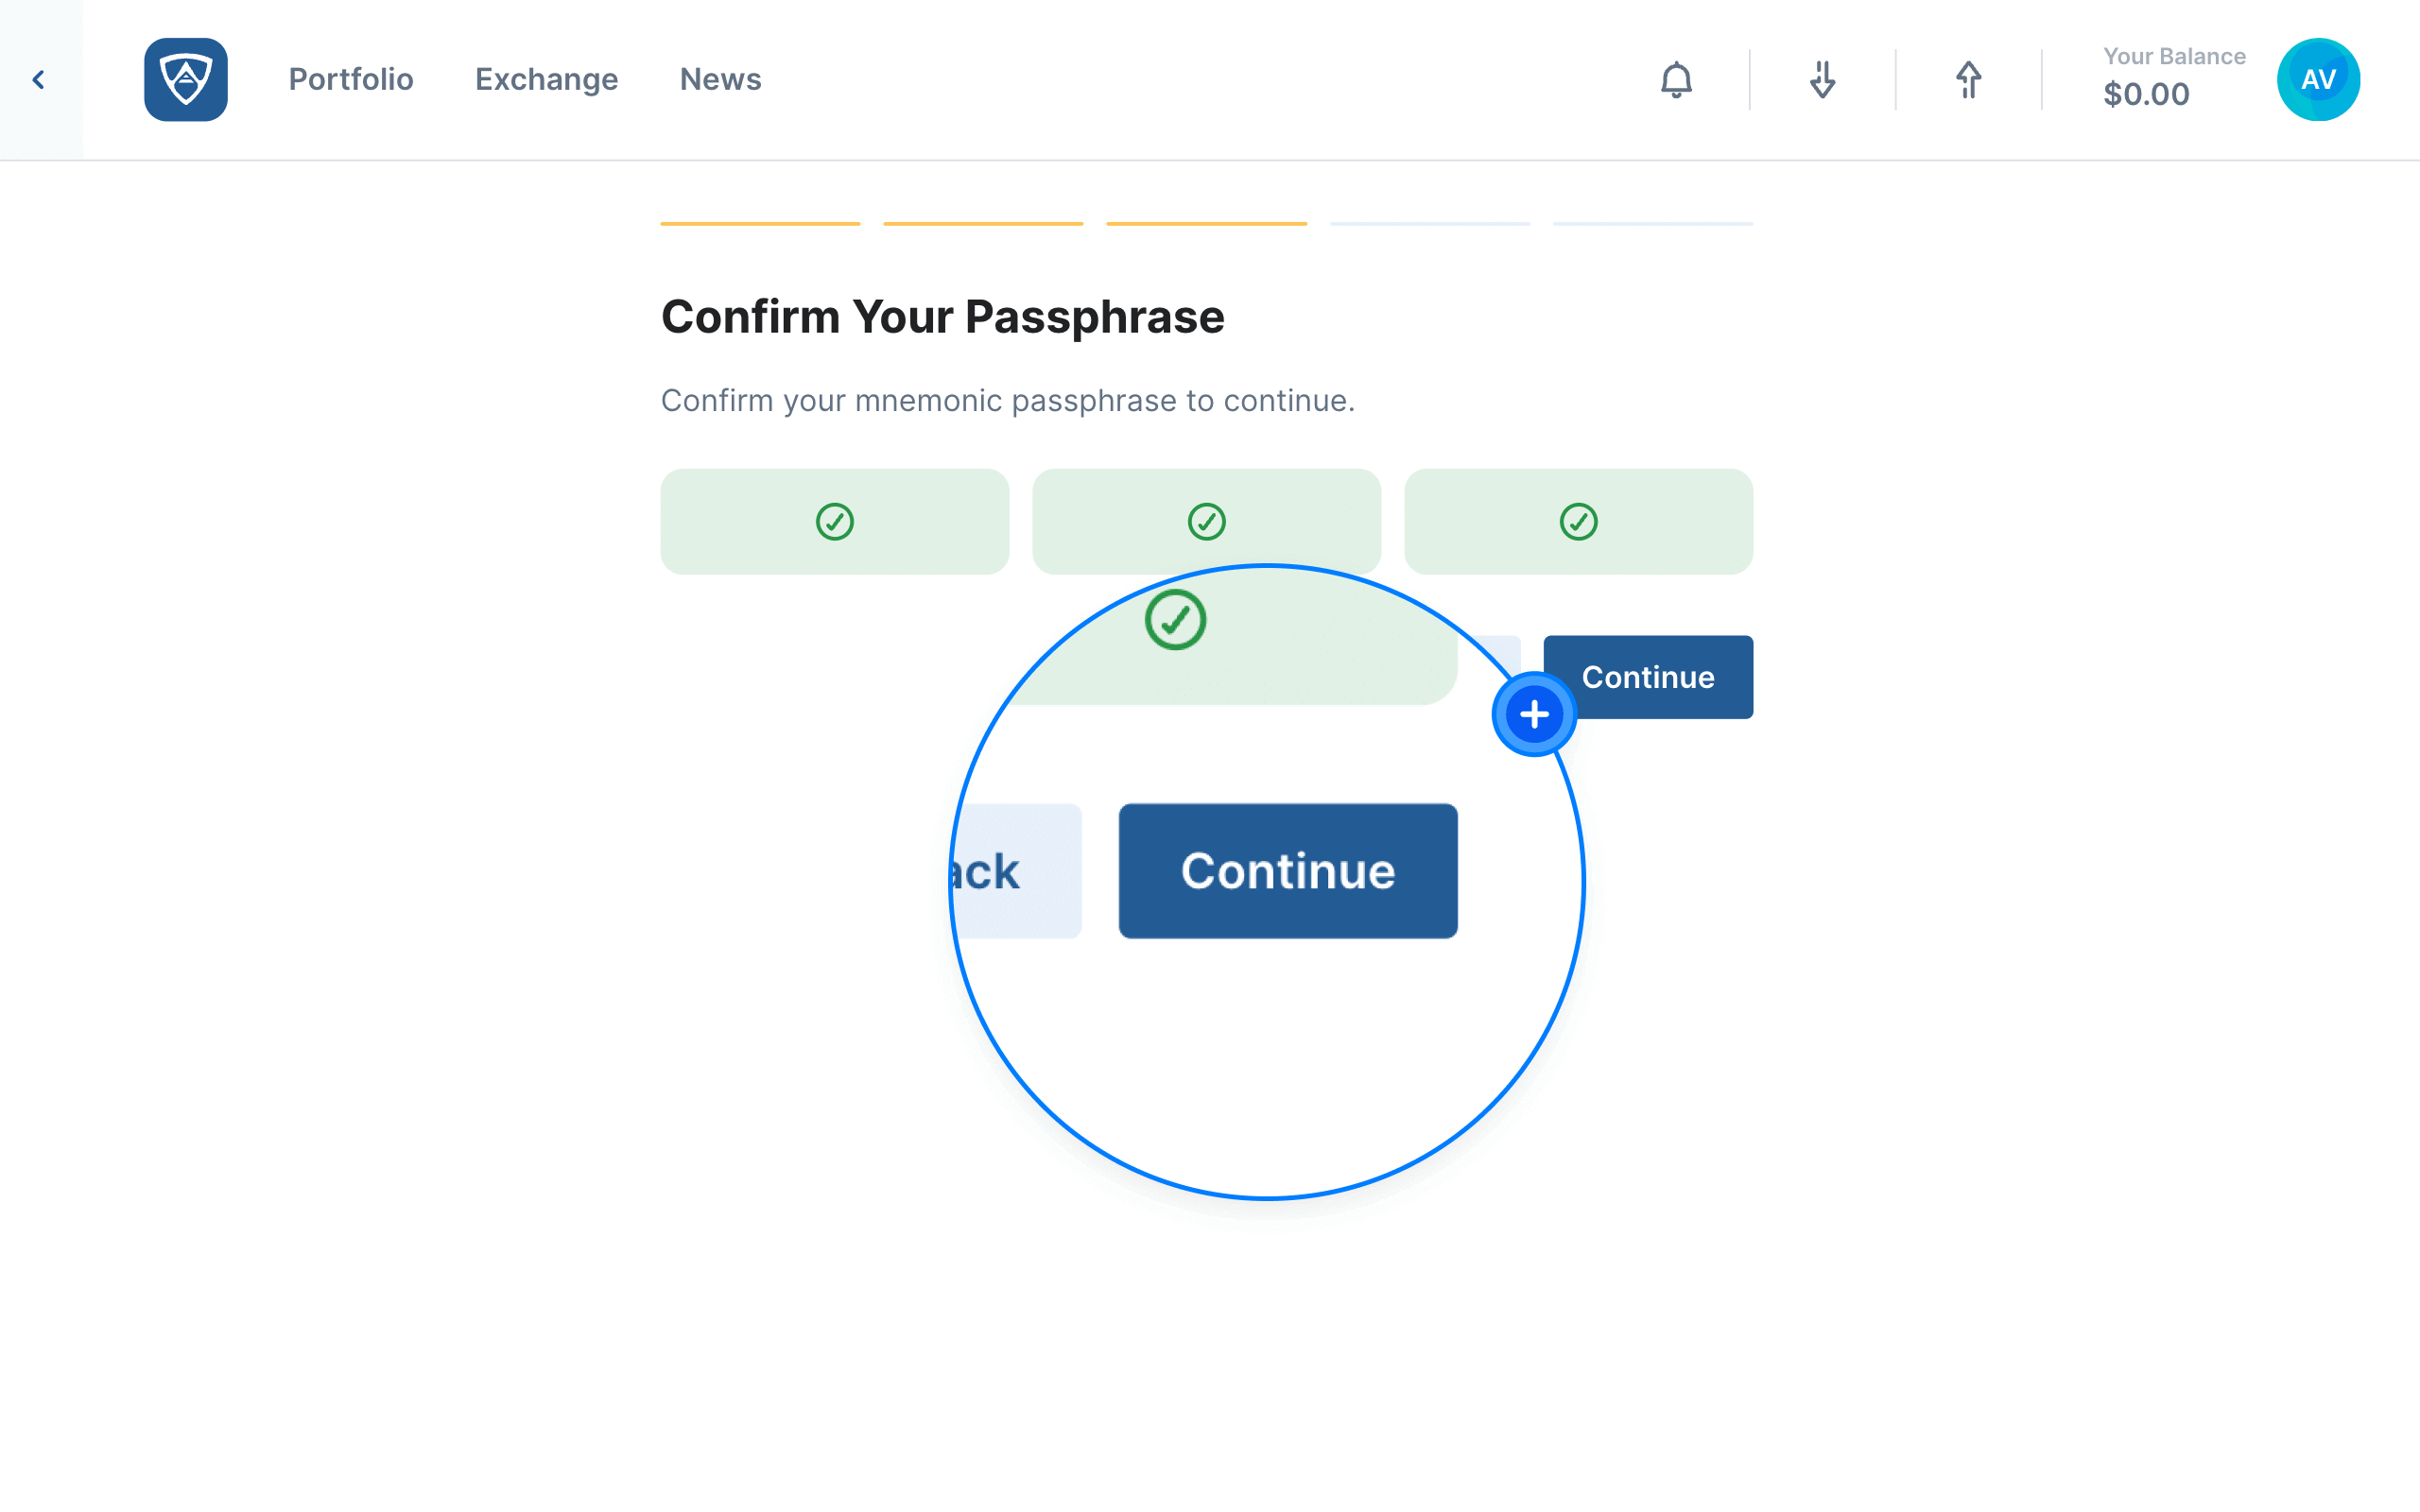Viewport: 2420px width, 1512px height.
Task: Open the AV user avatar menu
Action: pyautogui.click(x=2318, y=80)
